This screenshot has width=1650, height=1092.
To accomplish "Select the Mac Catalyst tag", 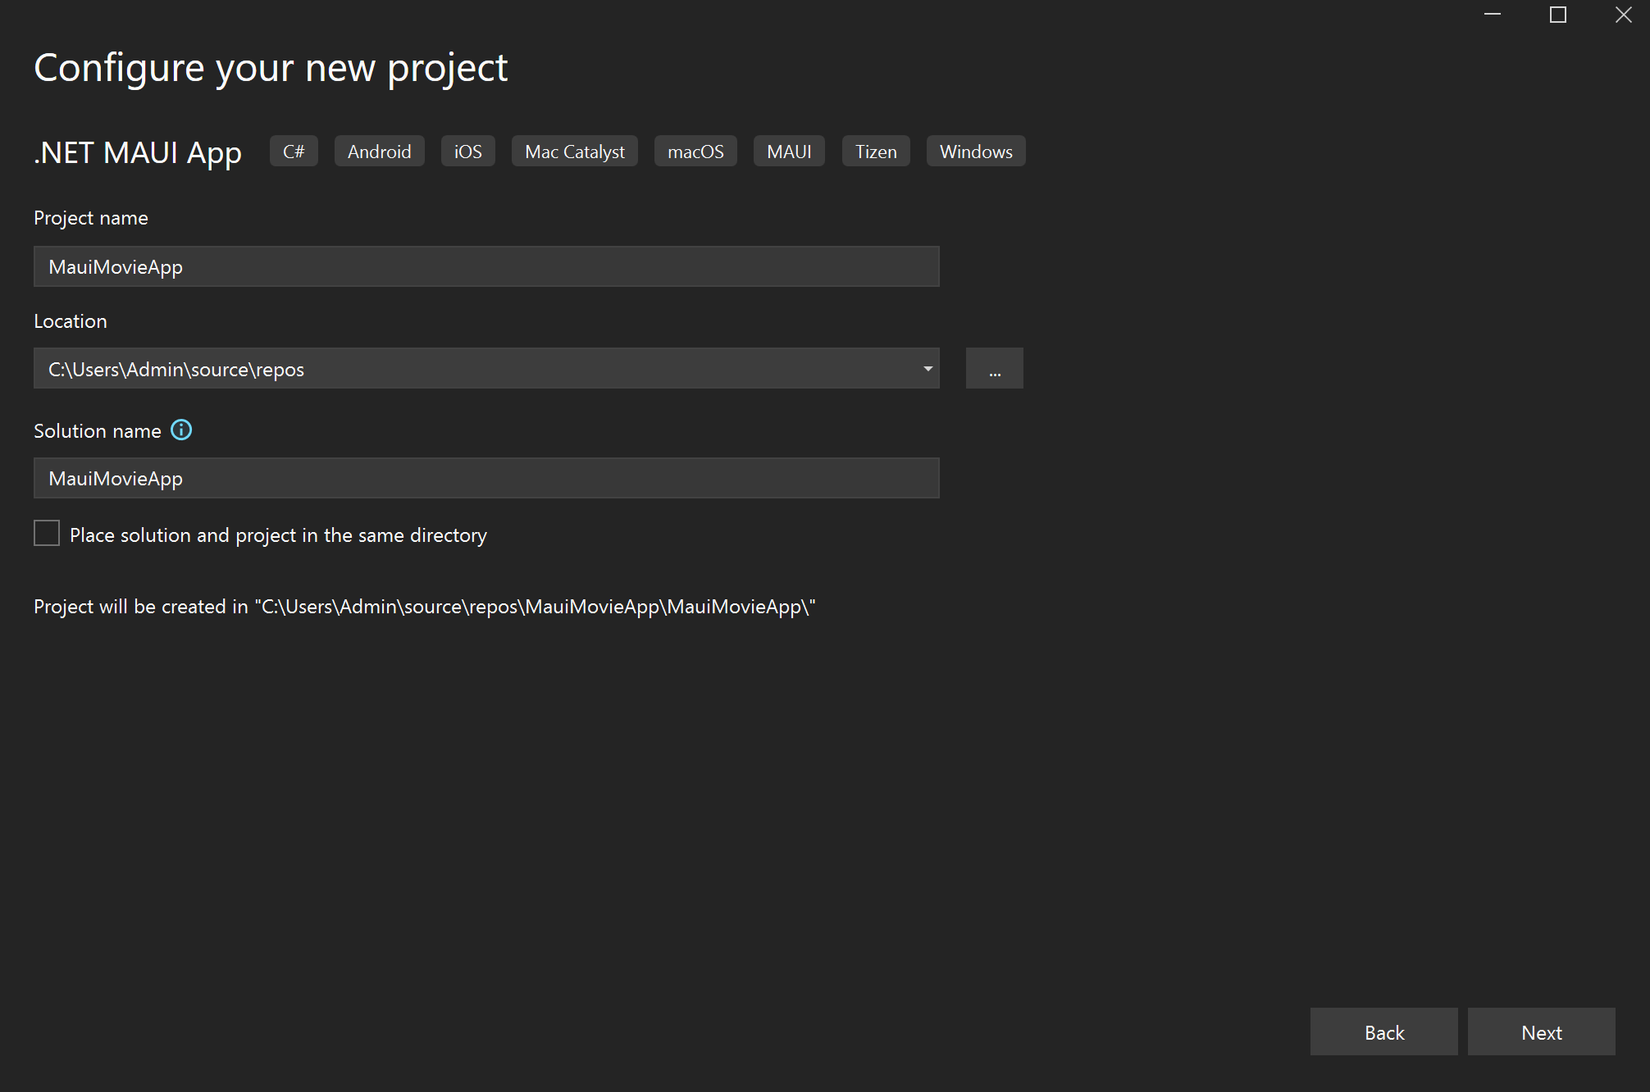I will pyautogui.click(x=574, y=151).
